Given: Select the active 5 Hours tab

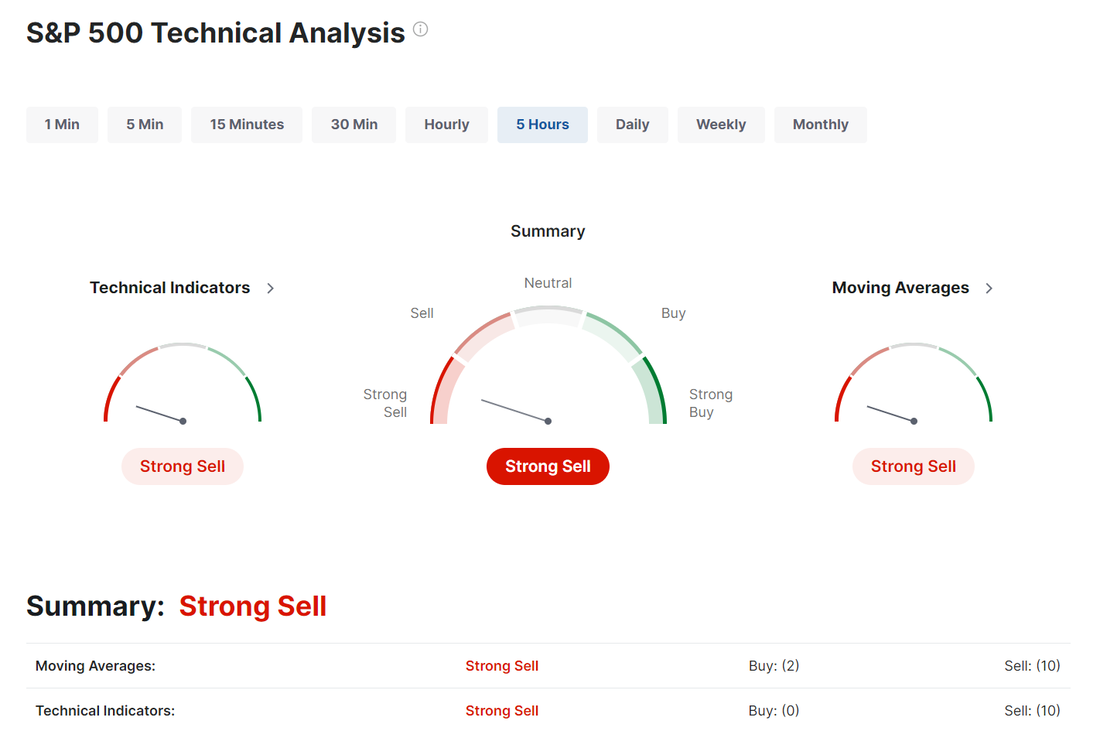Looking at the screenshot, I should point(542,125).
